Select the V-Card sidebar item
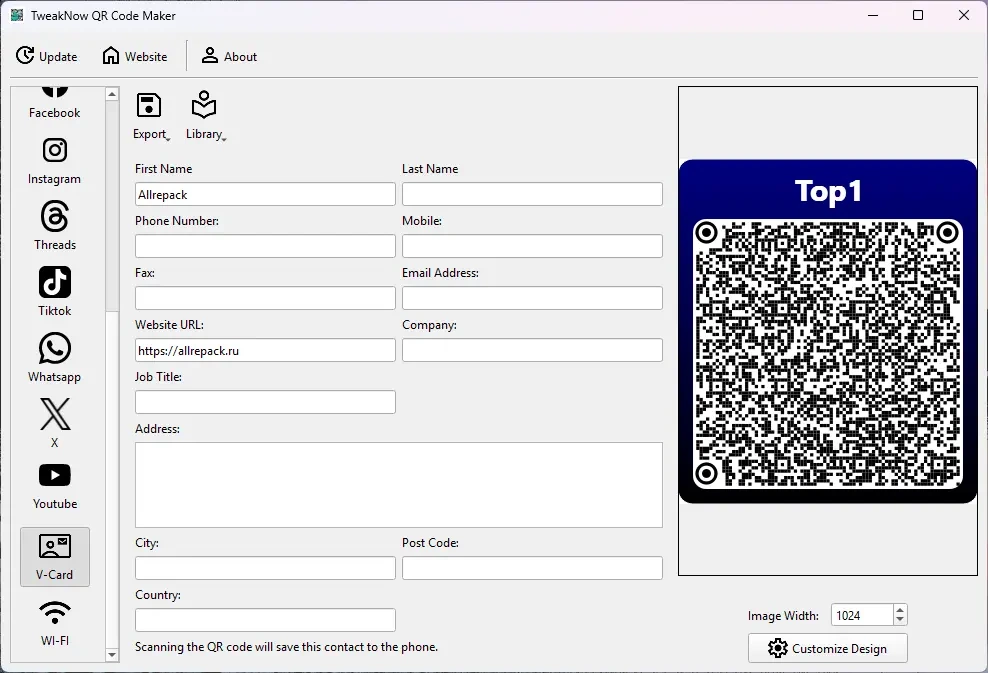The height and width of the screenshot is (673, 988). tap(55, 557)
